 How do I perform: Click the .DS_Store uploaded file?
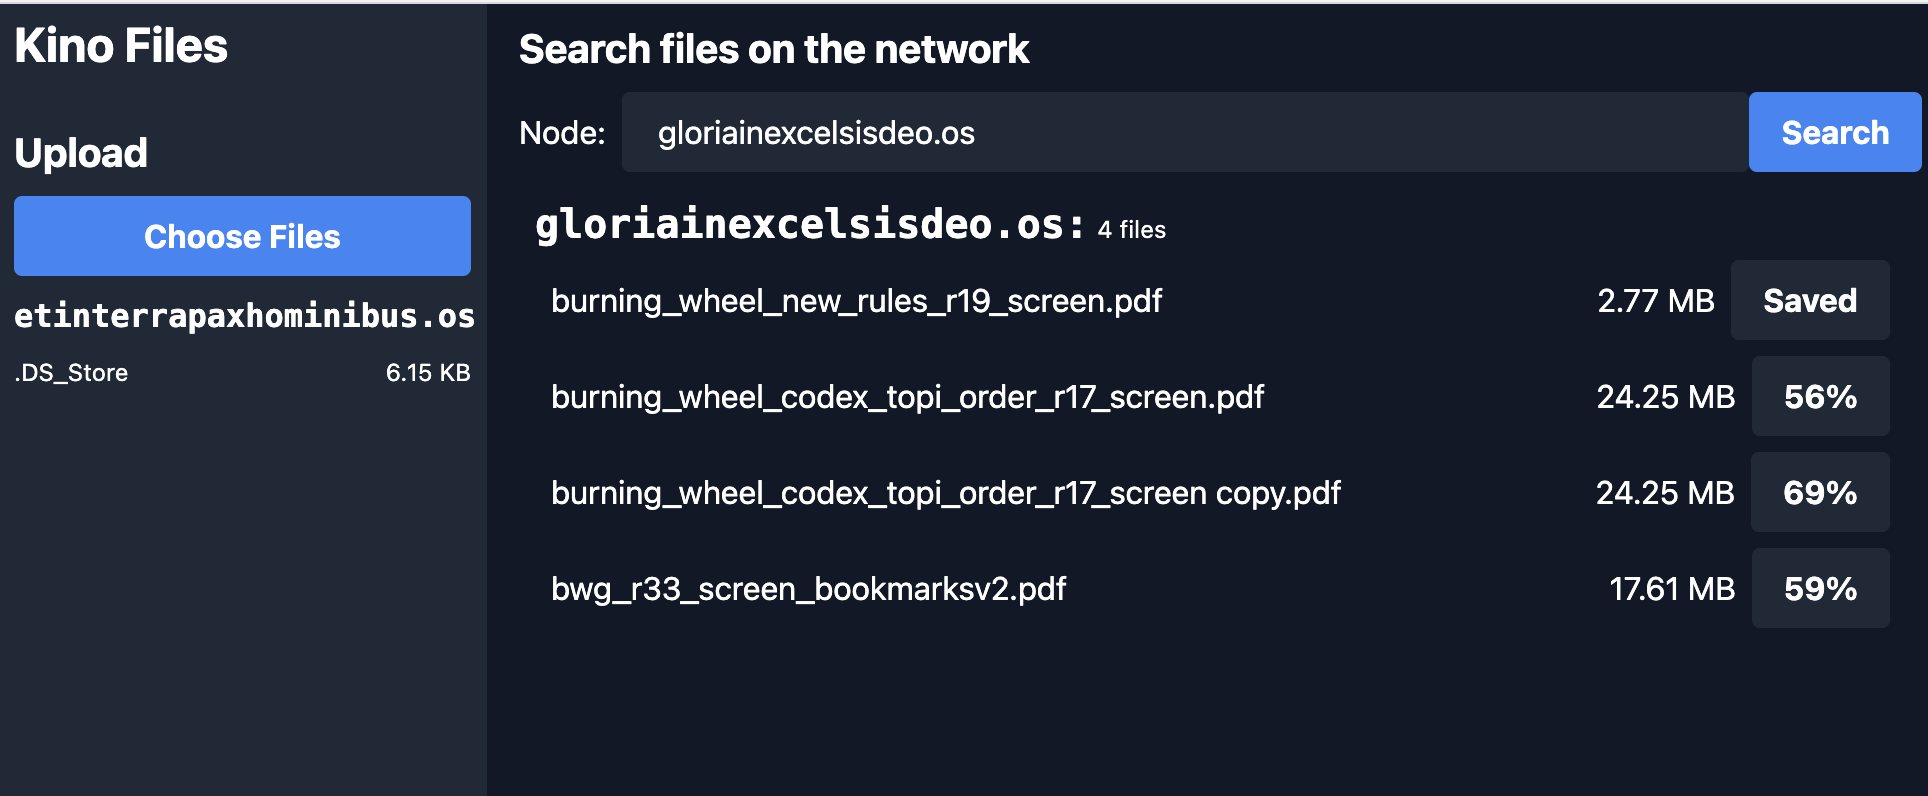point(71,373)
